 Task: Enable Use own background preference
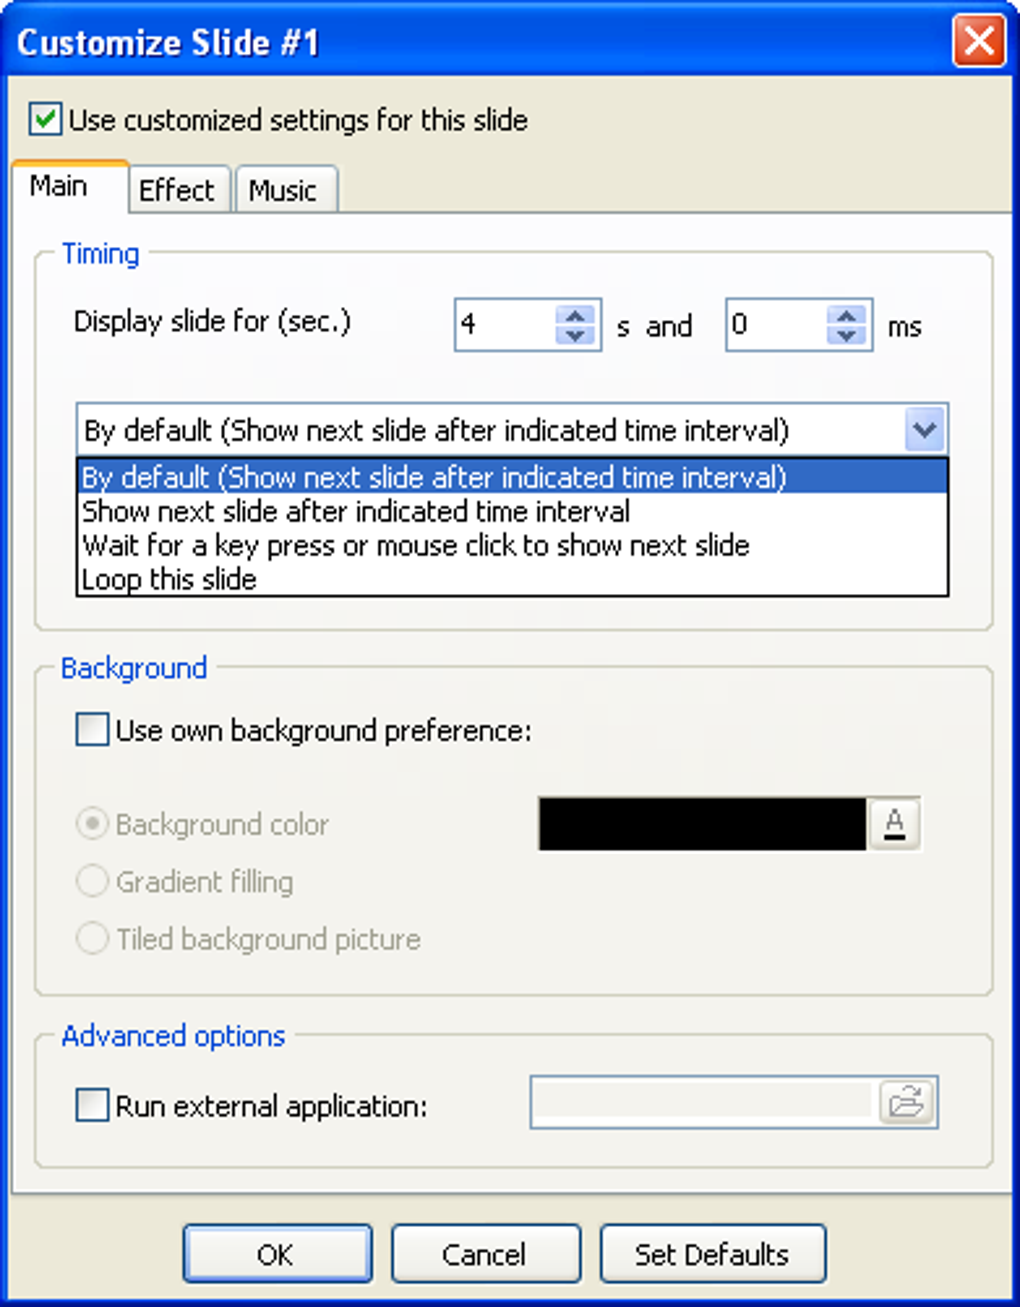[92, 730]
